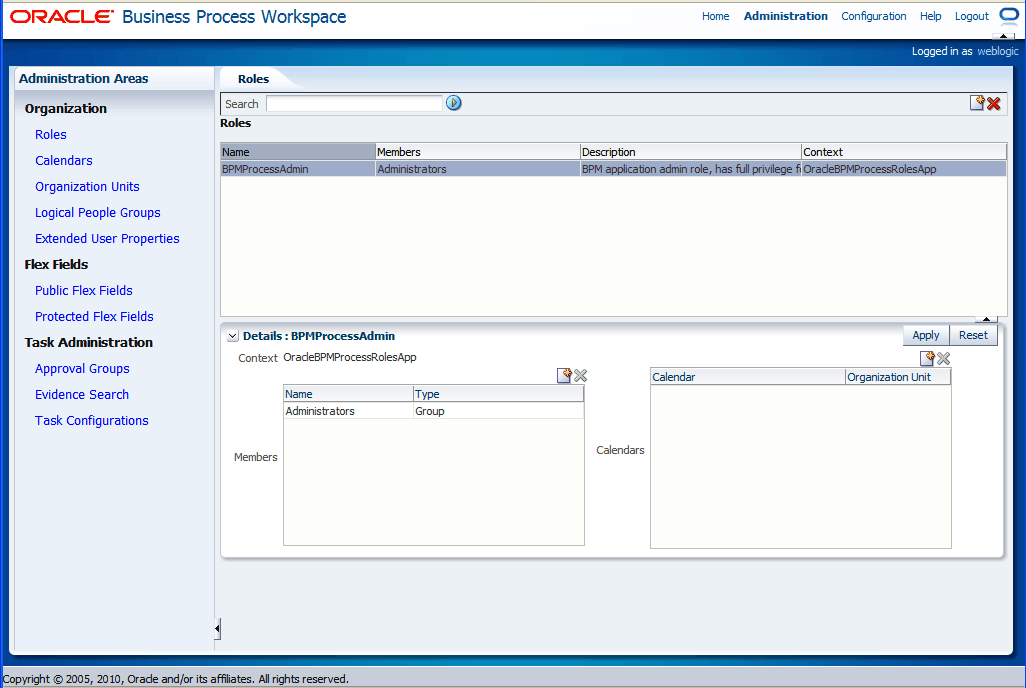This screenshot has width=1026, height=688.
Task: Click weblogic user name link
Action: tap(997, 51)
